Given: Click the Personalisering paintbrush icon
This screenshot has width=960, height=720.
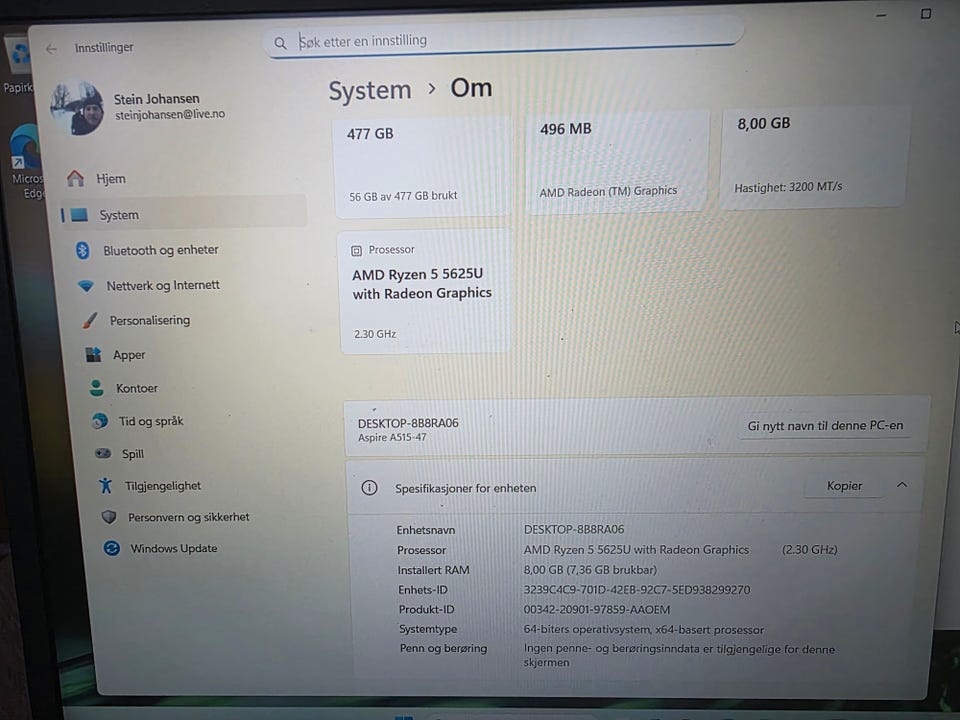Looking at the screenshot, I should pyautogui.click(x=90, y=320).
